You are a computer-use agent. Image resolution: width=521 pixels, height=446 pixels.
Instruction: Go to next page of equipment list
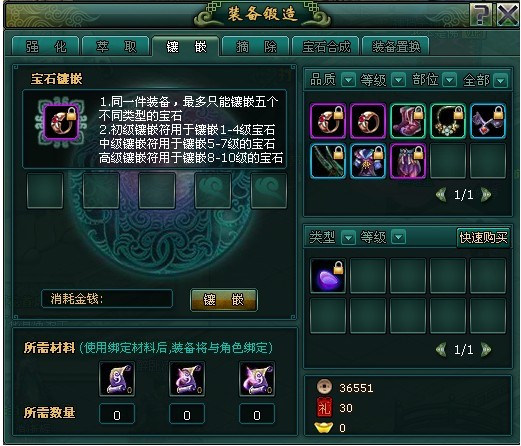click(x=486, y=195)
